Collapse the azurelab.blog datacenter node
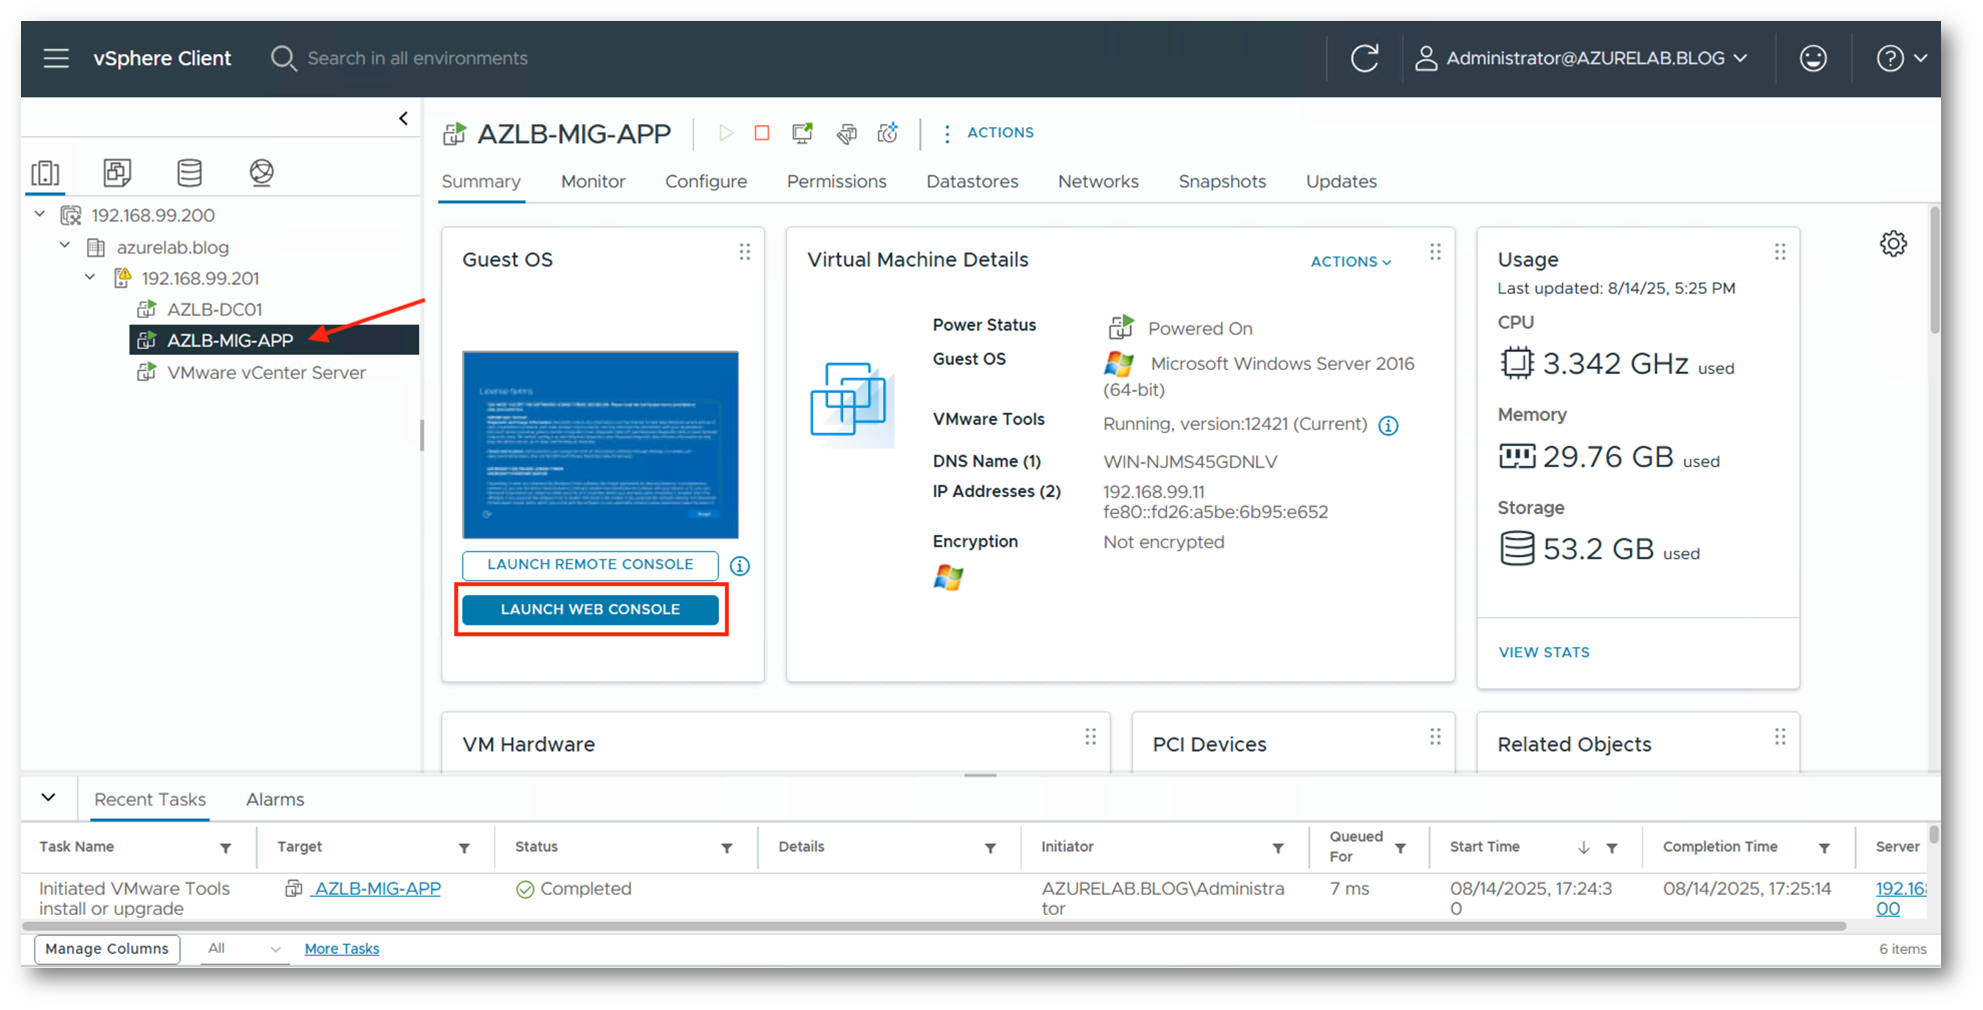Screen dimensions: 1983x1010 65,246
